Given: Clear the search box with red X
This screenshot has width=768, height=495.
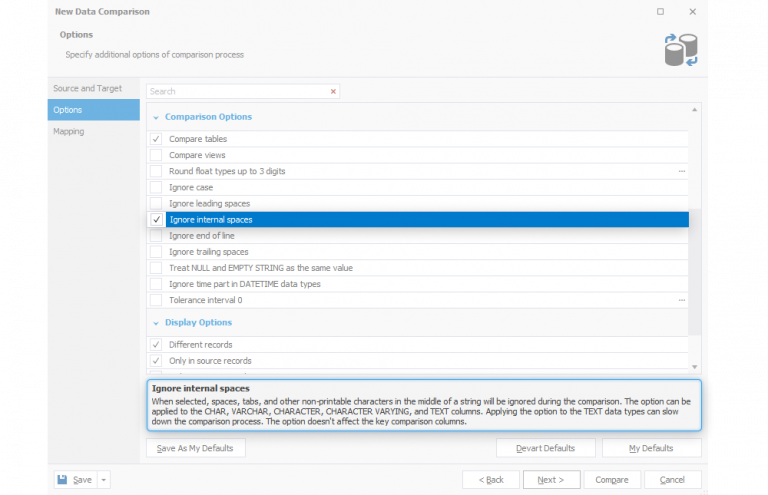Looking at the screenshot, I should pyautogui.click(x=333, y=91).
